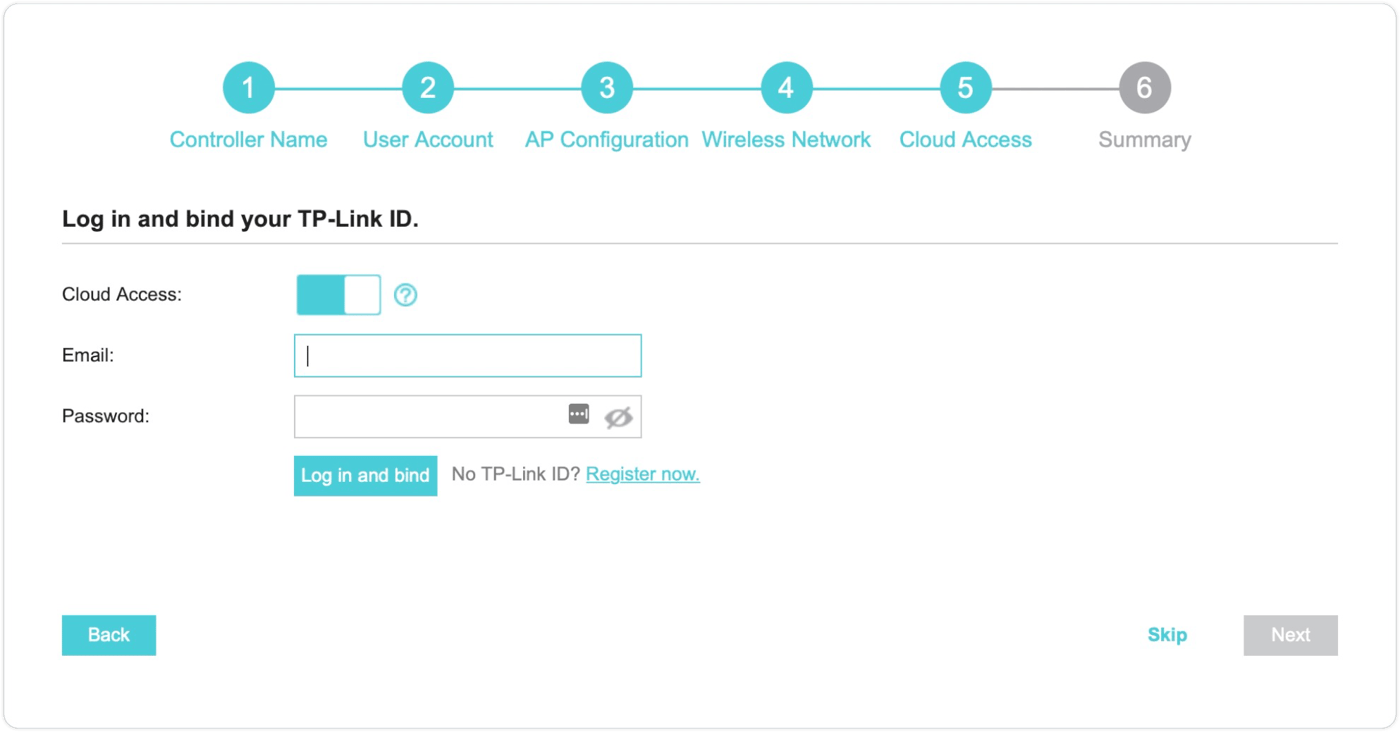Click the Summary step label

(1144, 140)
